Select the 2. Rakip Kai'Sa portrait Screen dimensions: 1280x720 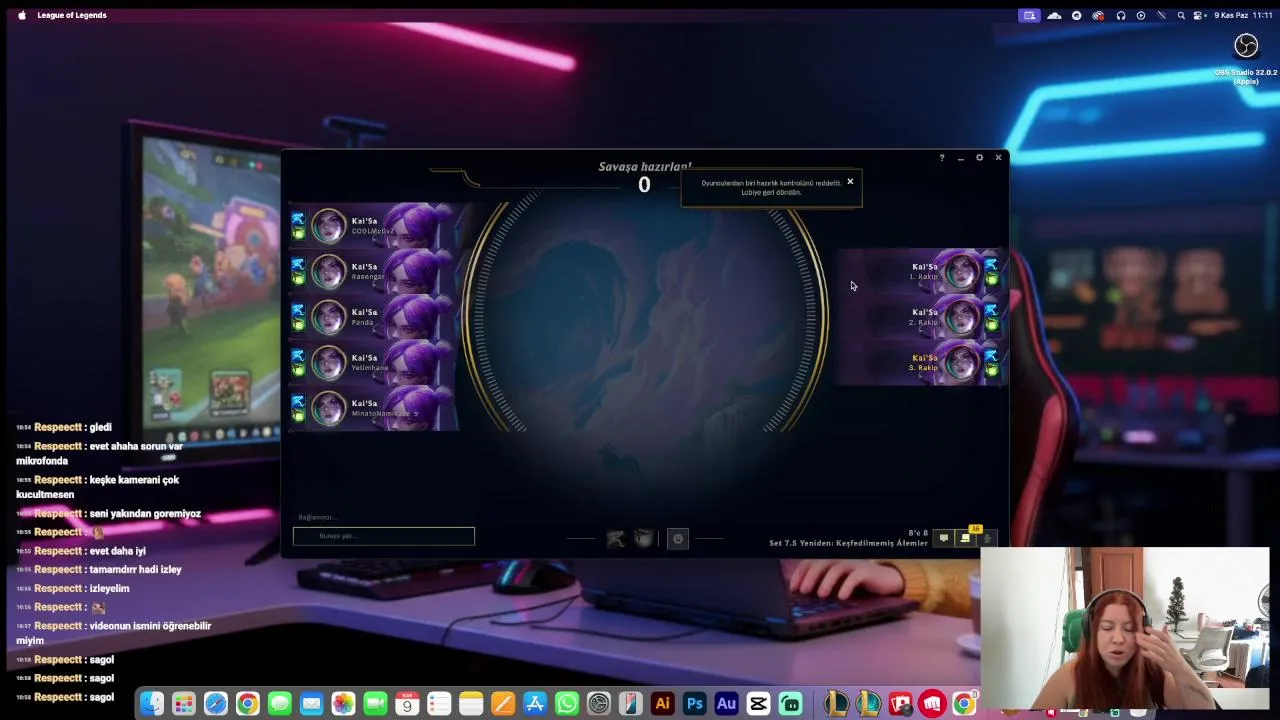[x=961, y=317]
